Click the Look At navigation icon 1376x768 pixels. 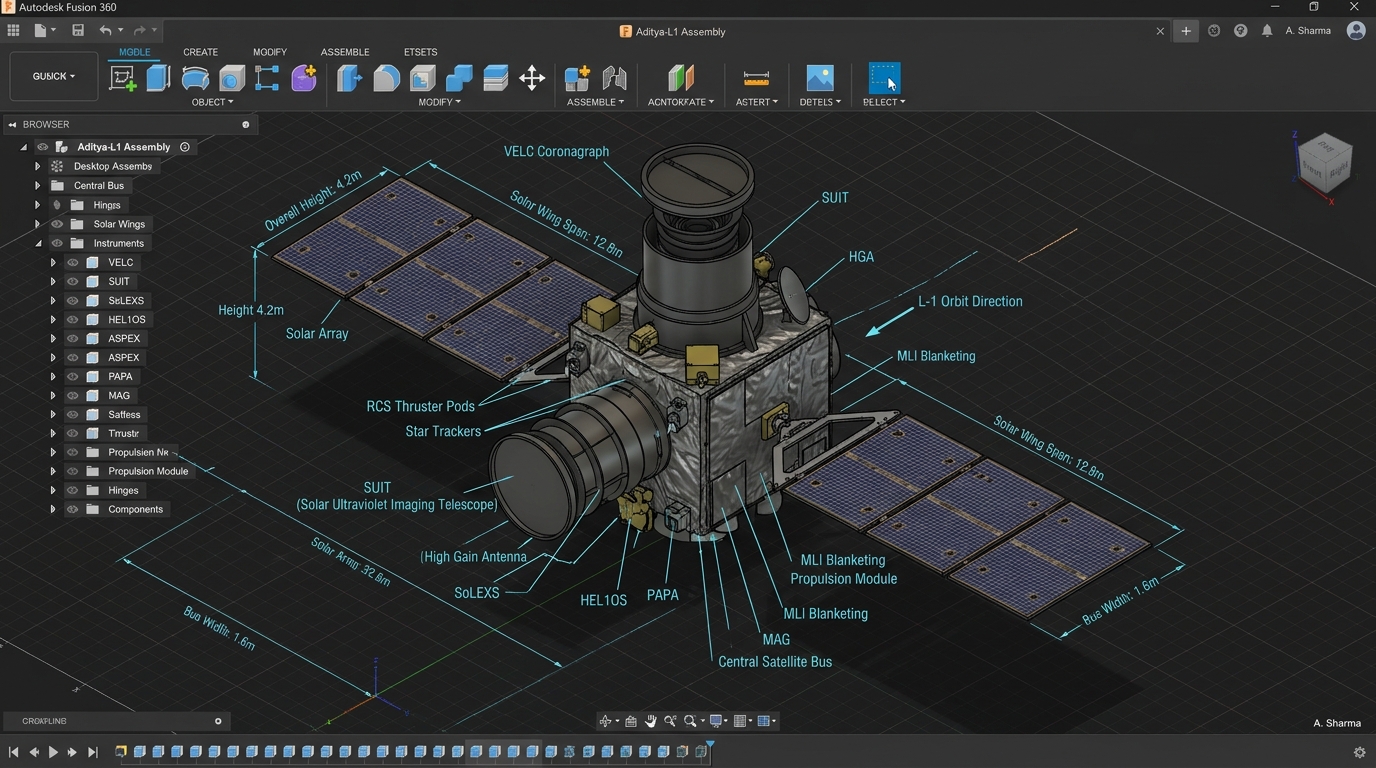(x=631, y=721)
